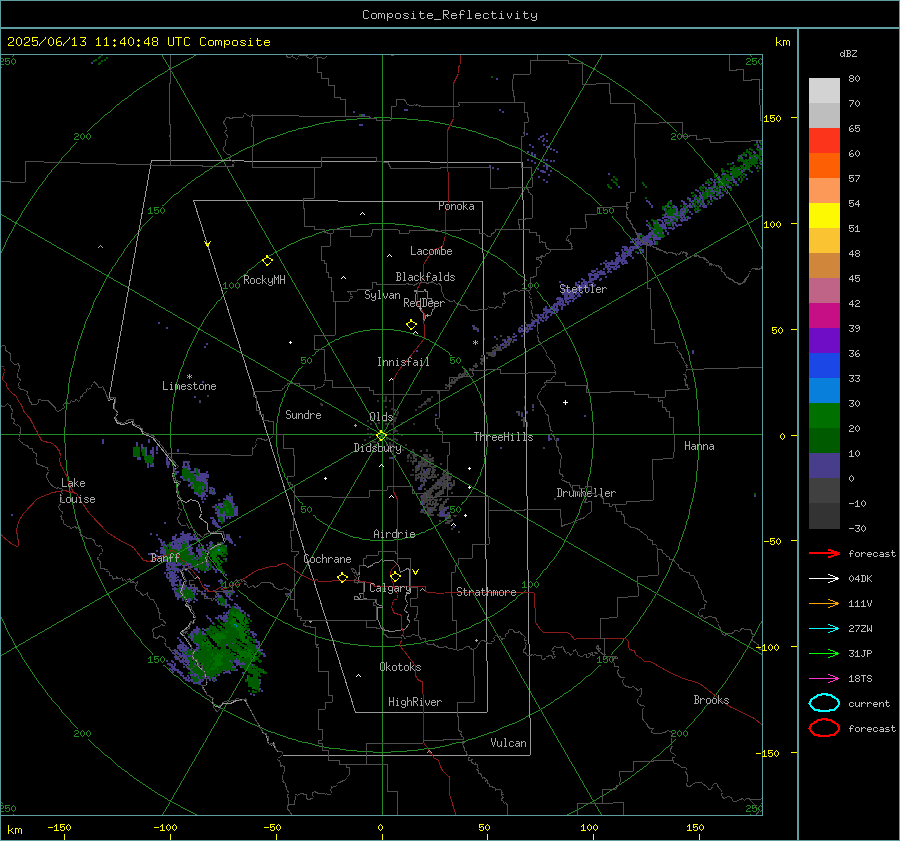This screenshot has height=841, width=900.
Task: Click the Banff label on map
Action: click(x=165, y=558)
